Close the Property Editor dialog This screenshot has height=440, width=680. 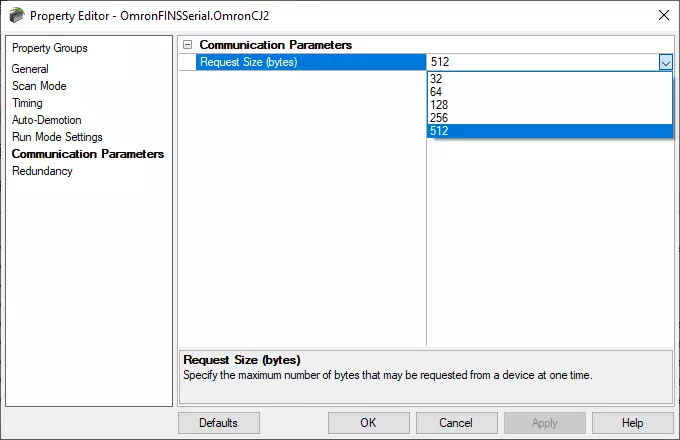(664, 15)
